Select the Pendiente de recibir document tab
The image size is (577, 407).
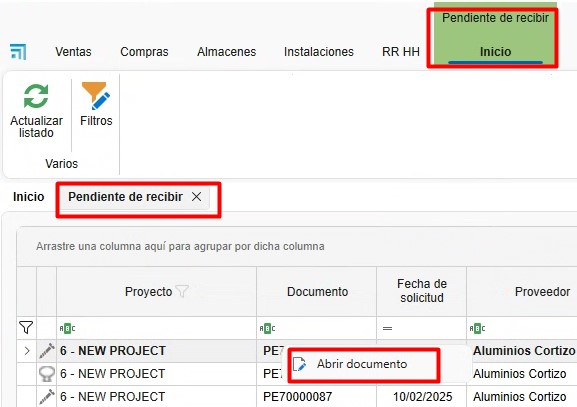click(125, 197)
